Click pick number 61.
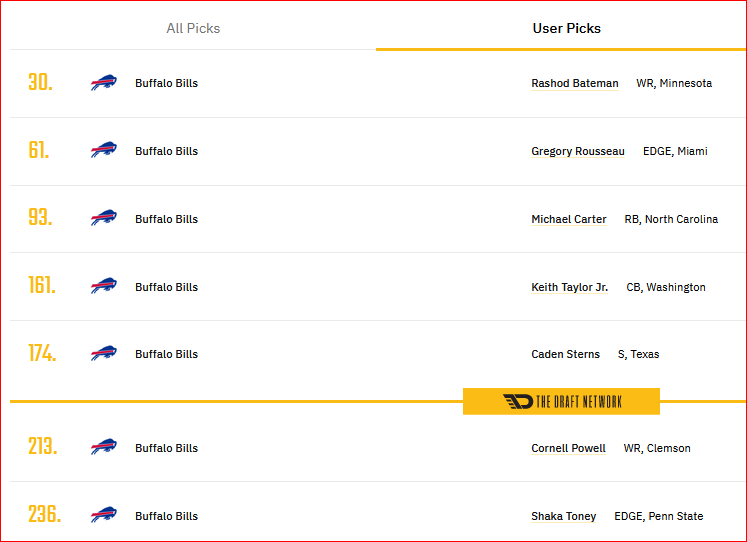 click(39, 150)
